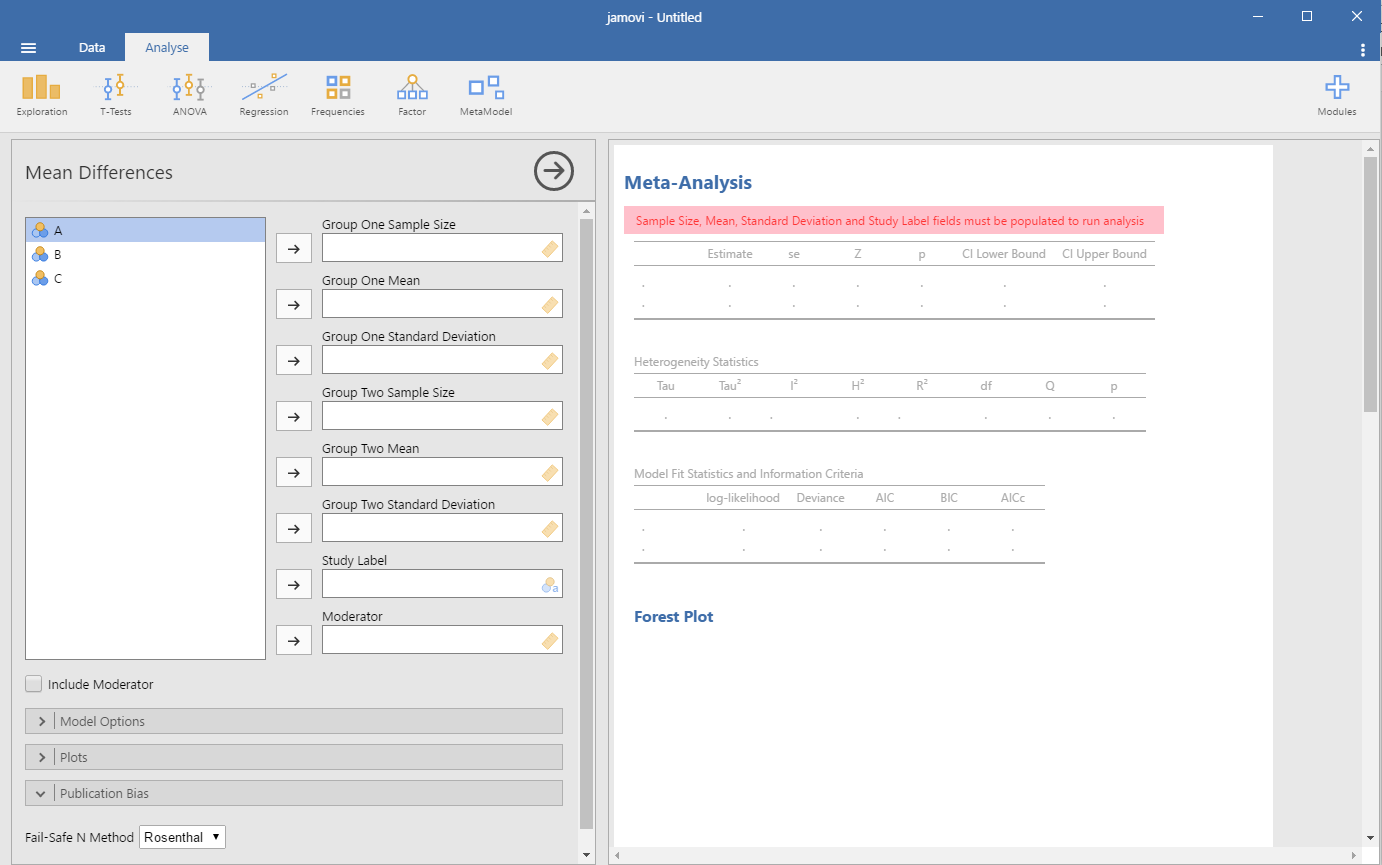Click the Group Two Sample Size field
1382x865 pixels.
click(442, 416)
